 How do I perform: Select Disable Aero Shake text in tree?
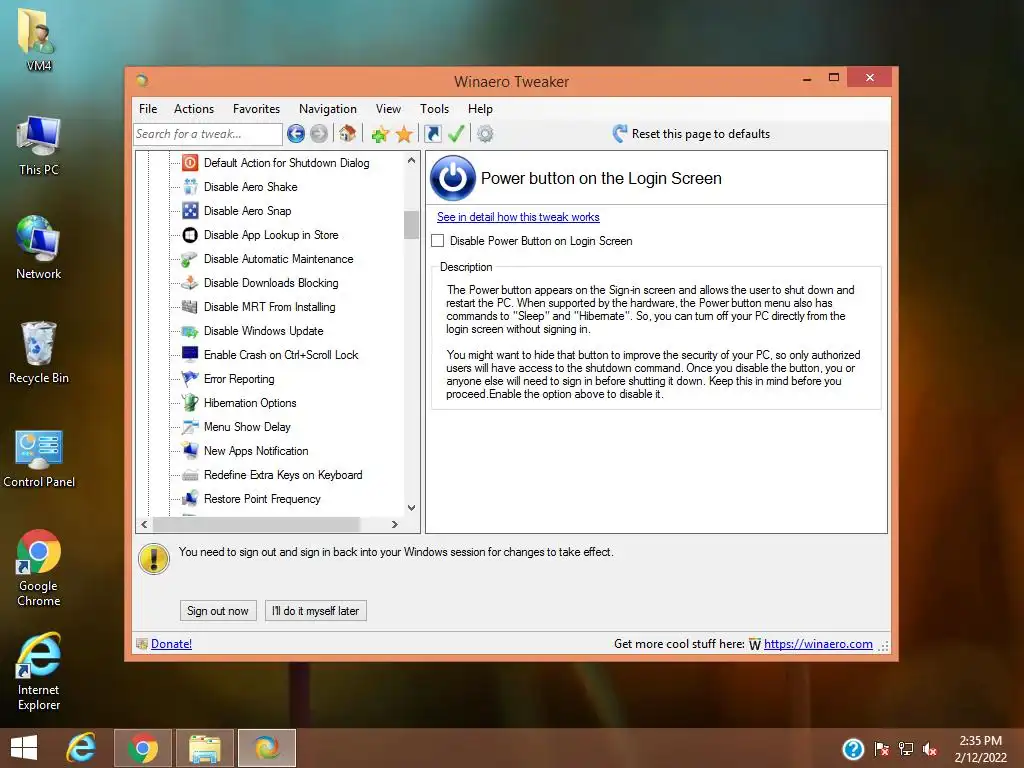(250, 187)
